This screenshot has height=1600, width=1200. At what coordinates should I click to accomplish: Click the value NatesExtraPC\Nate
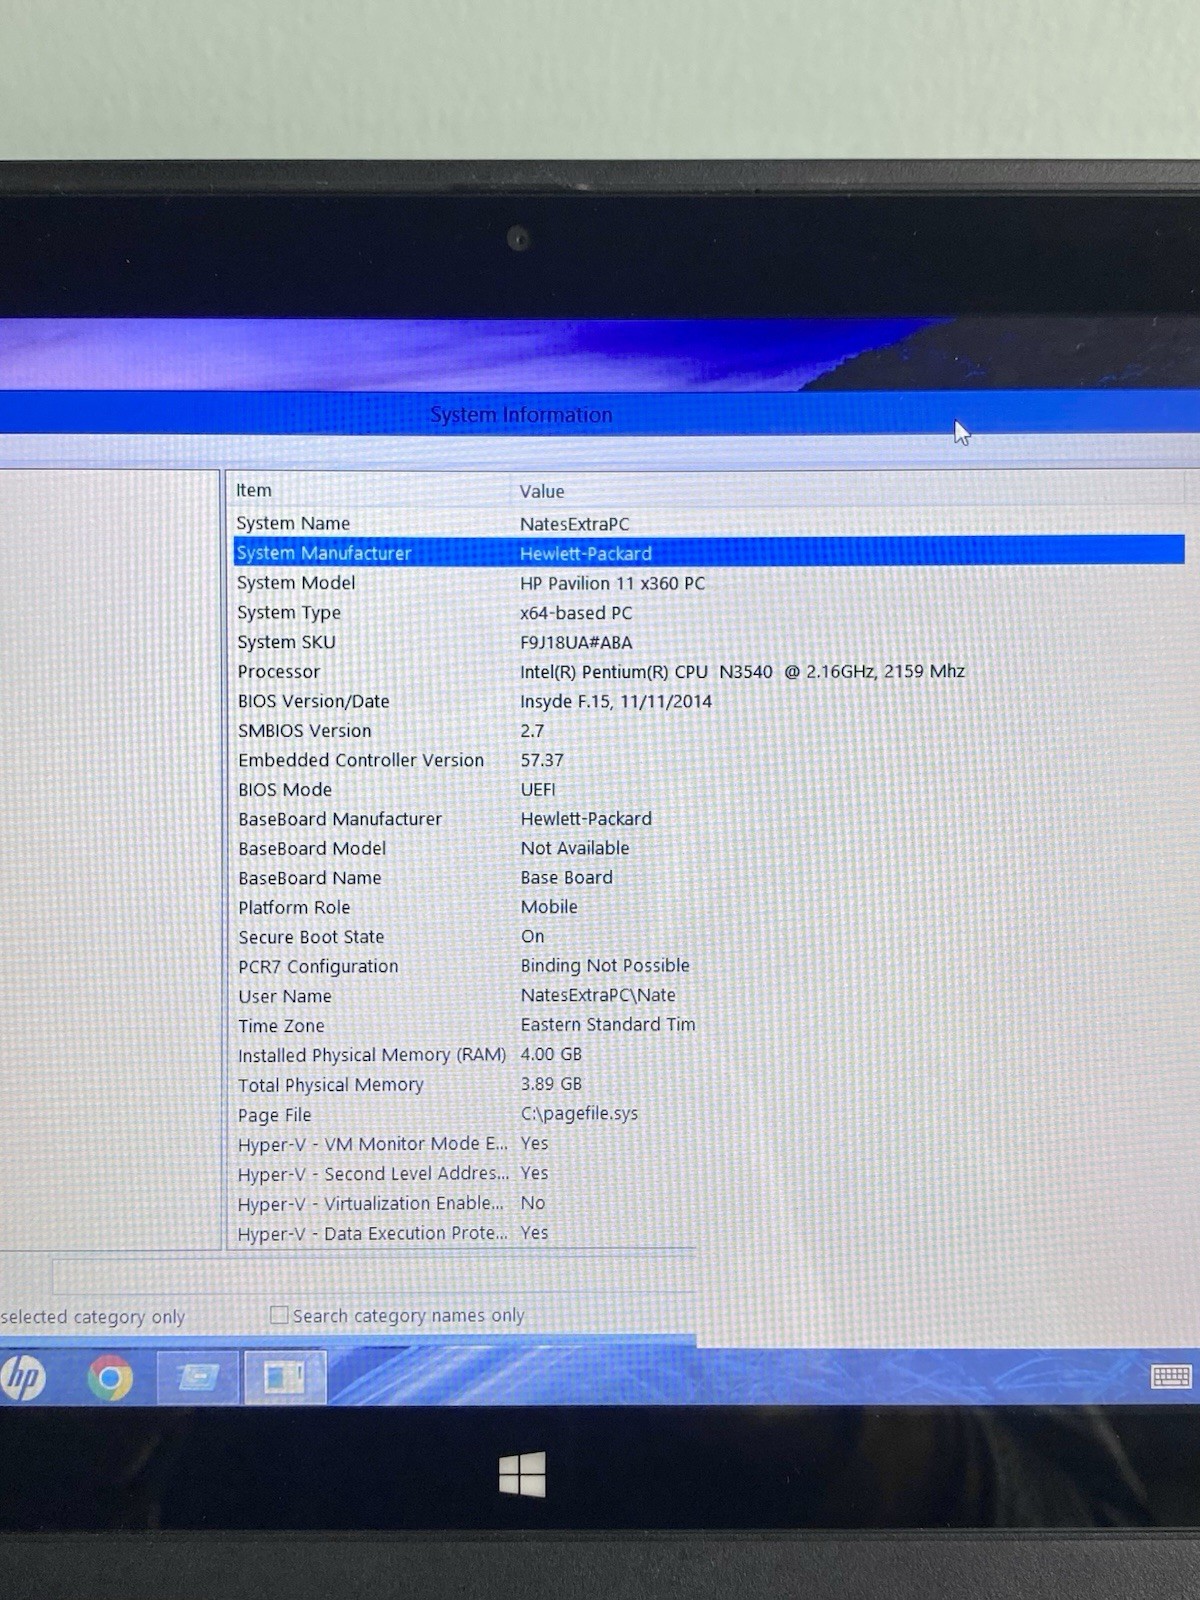pos(598,995)
